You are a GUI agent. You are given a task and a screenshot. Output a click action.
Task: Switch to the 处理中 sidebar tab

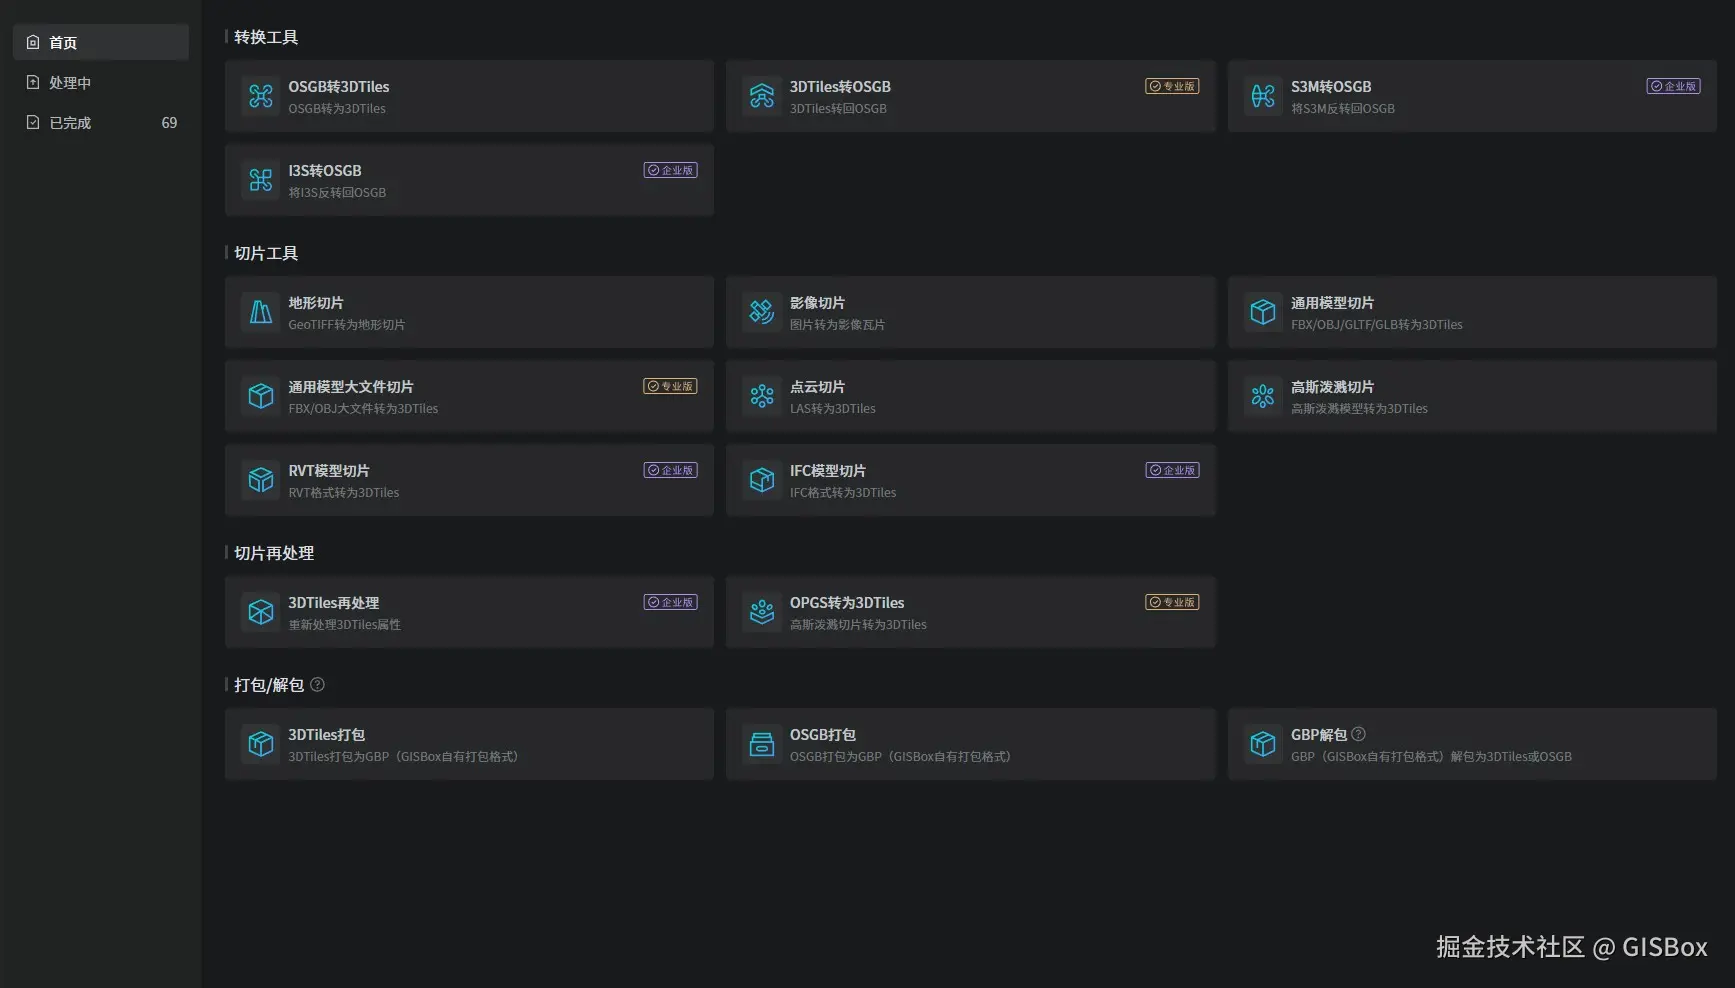tap(100, 82)
